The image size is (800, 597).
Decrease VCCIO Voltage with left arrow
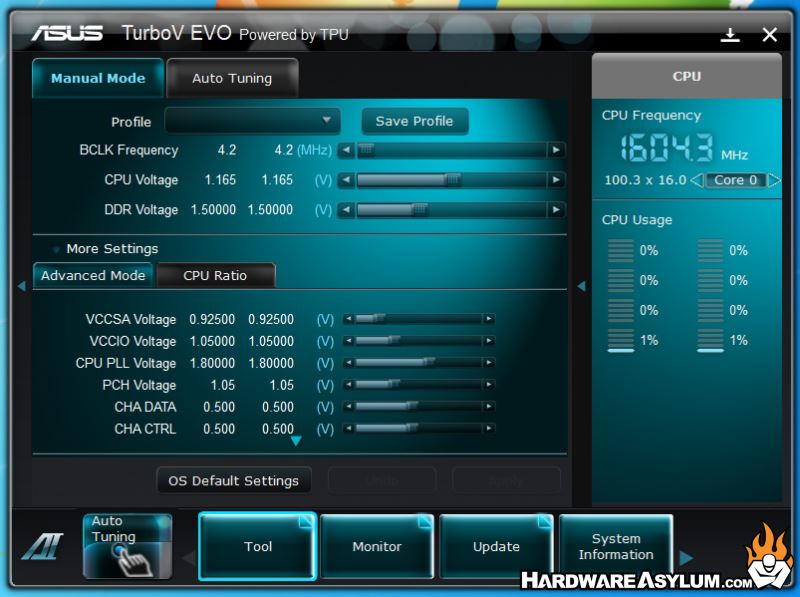point(348,340)
